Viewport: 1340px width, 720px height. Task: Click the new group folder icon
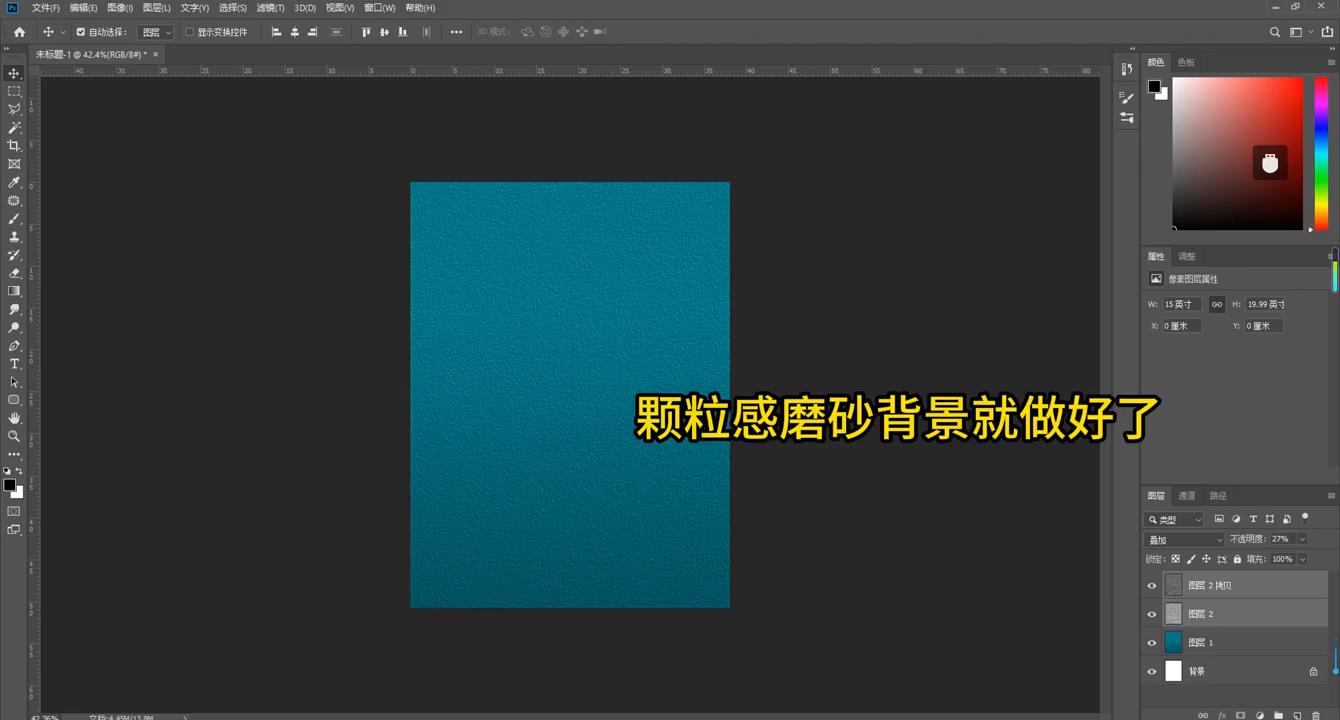(x=1278, y=716)
